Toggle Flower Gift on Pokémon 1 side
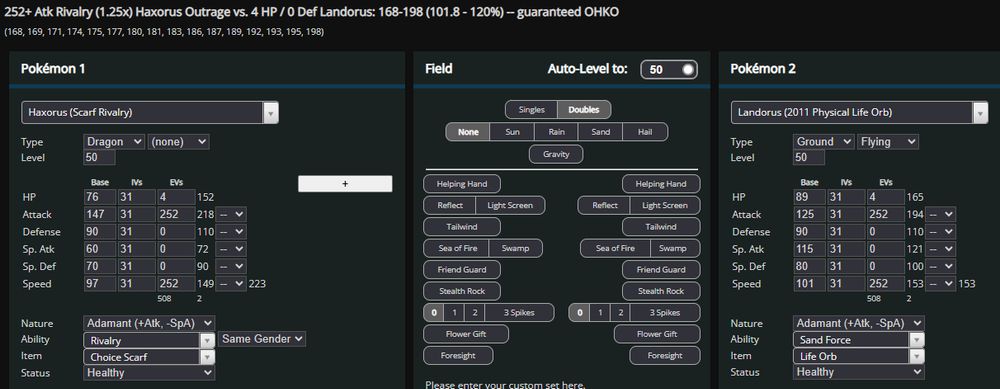Screen dimensions: 1000x389 tap(466, 334)
